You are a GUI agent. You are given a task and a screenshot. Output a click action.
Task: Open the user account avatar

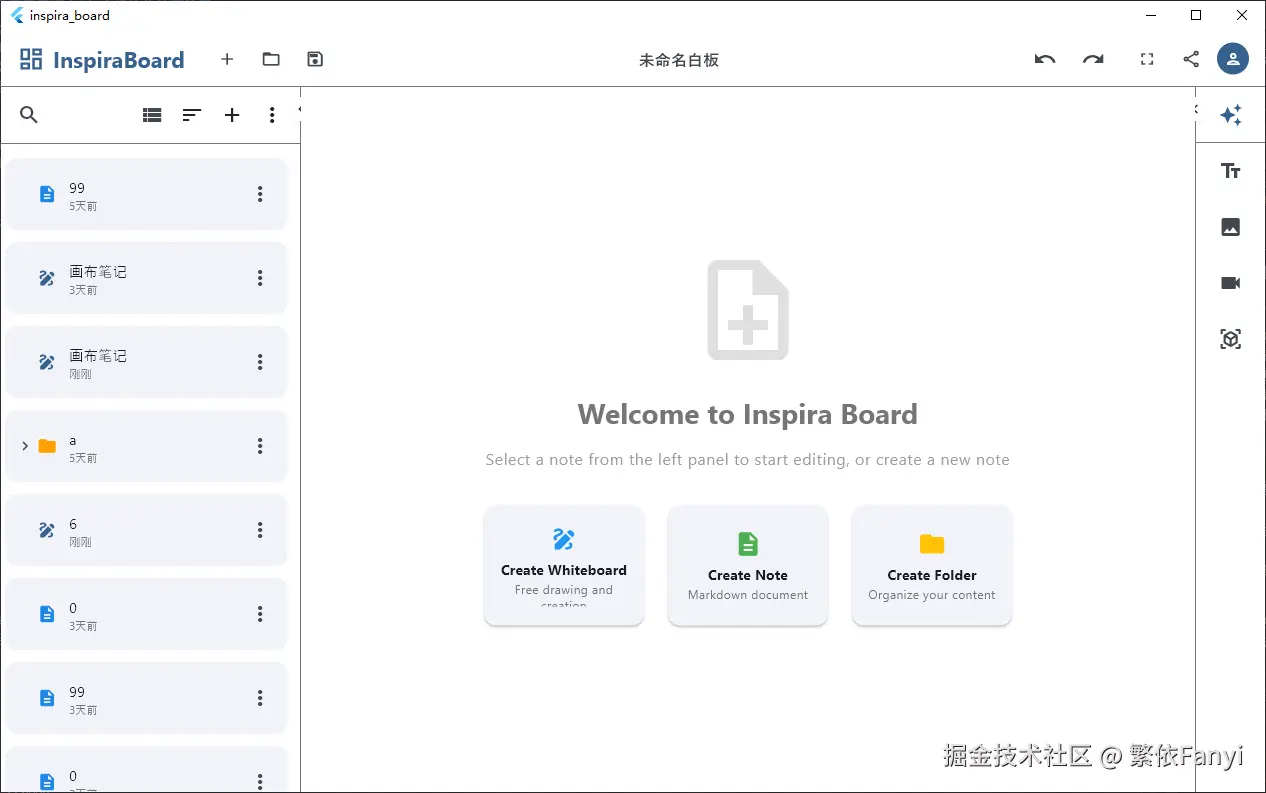pos(1233,59)
